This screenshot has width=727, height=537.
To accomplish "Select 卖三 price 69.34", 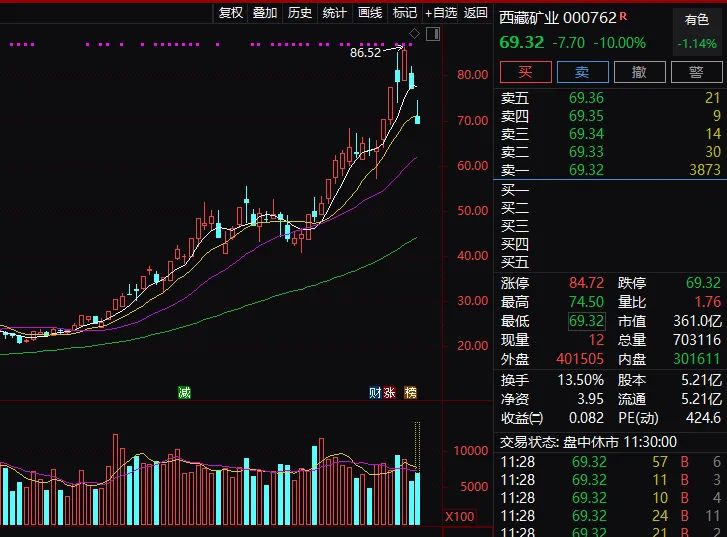I will [586, 134].
